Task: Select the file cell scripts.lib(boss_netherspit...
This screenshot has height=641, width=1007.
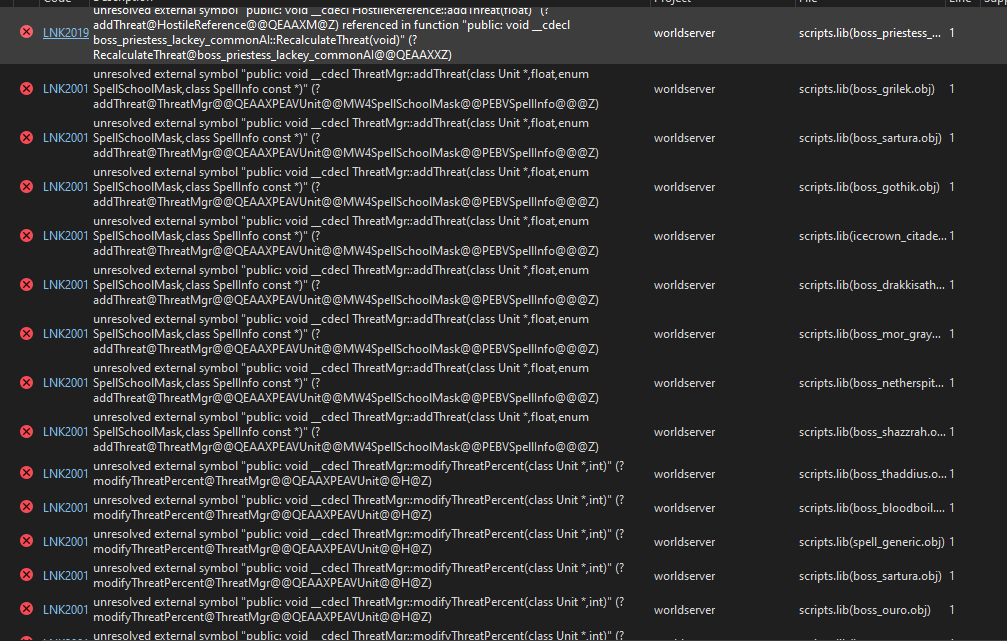Action: (x=871, y=383)
